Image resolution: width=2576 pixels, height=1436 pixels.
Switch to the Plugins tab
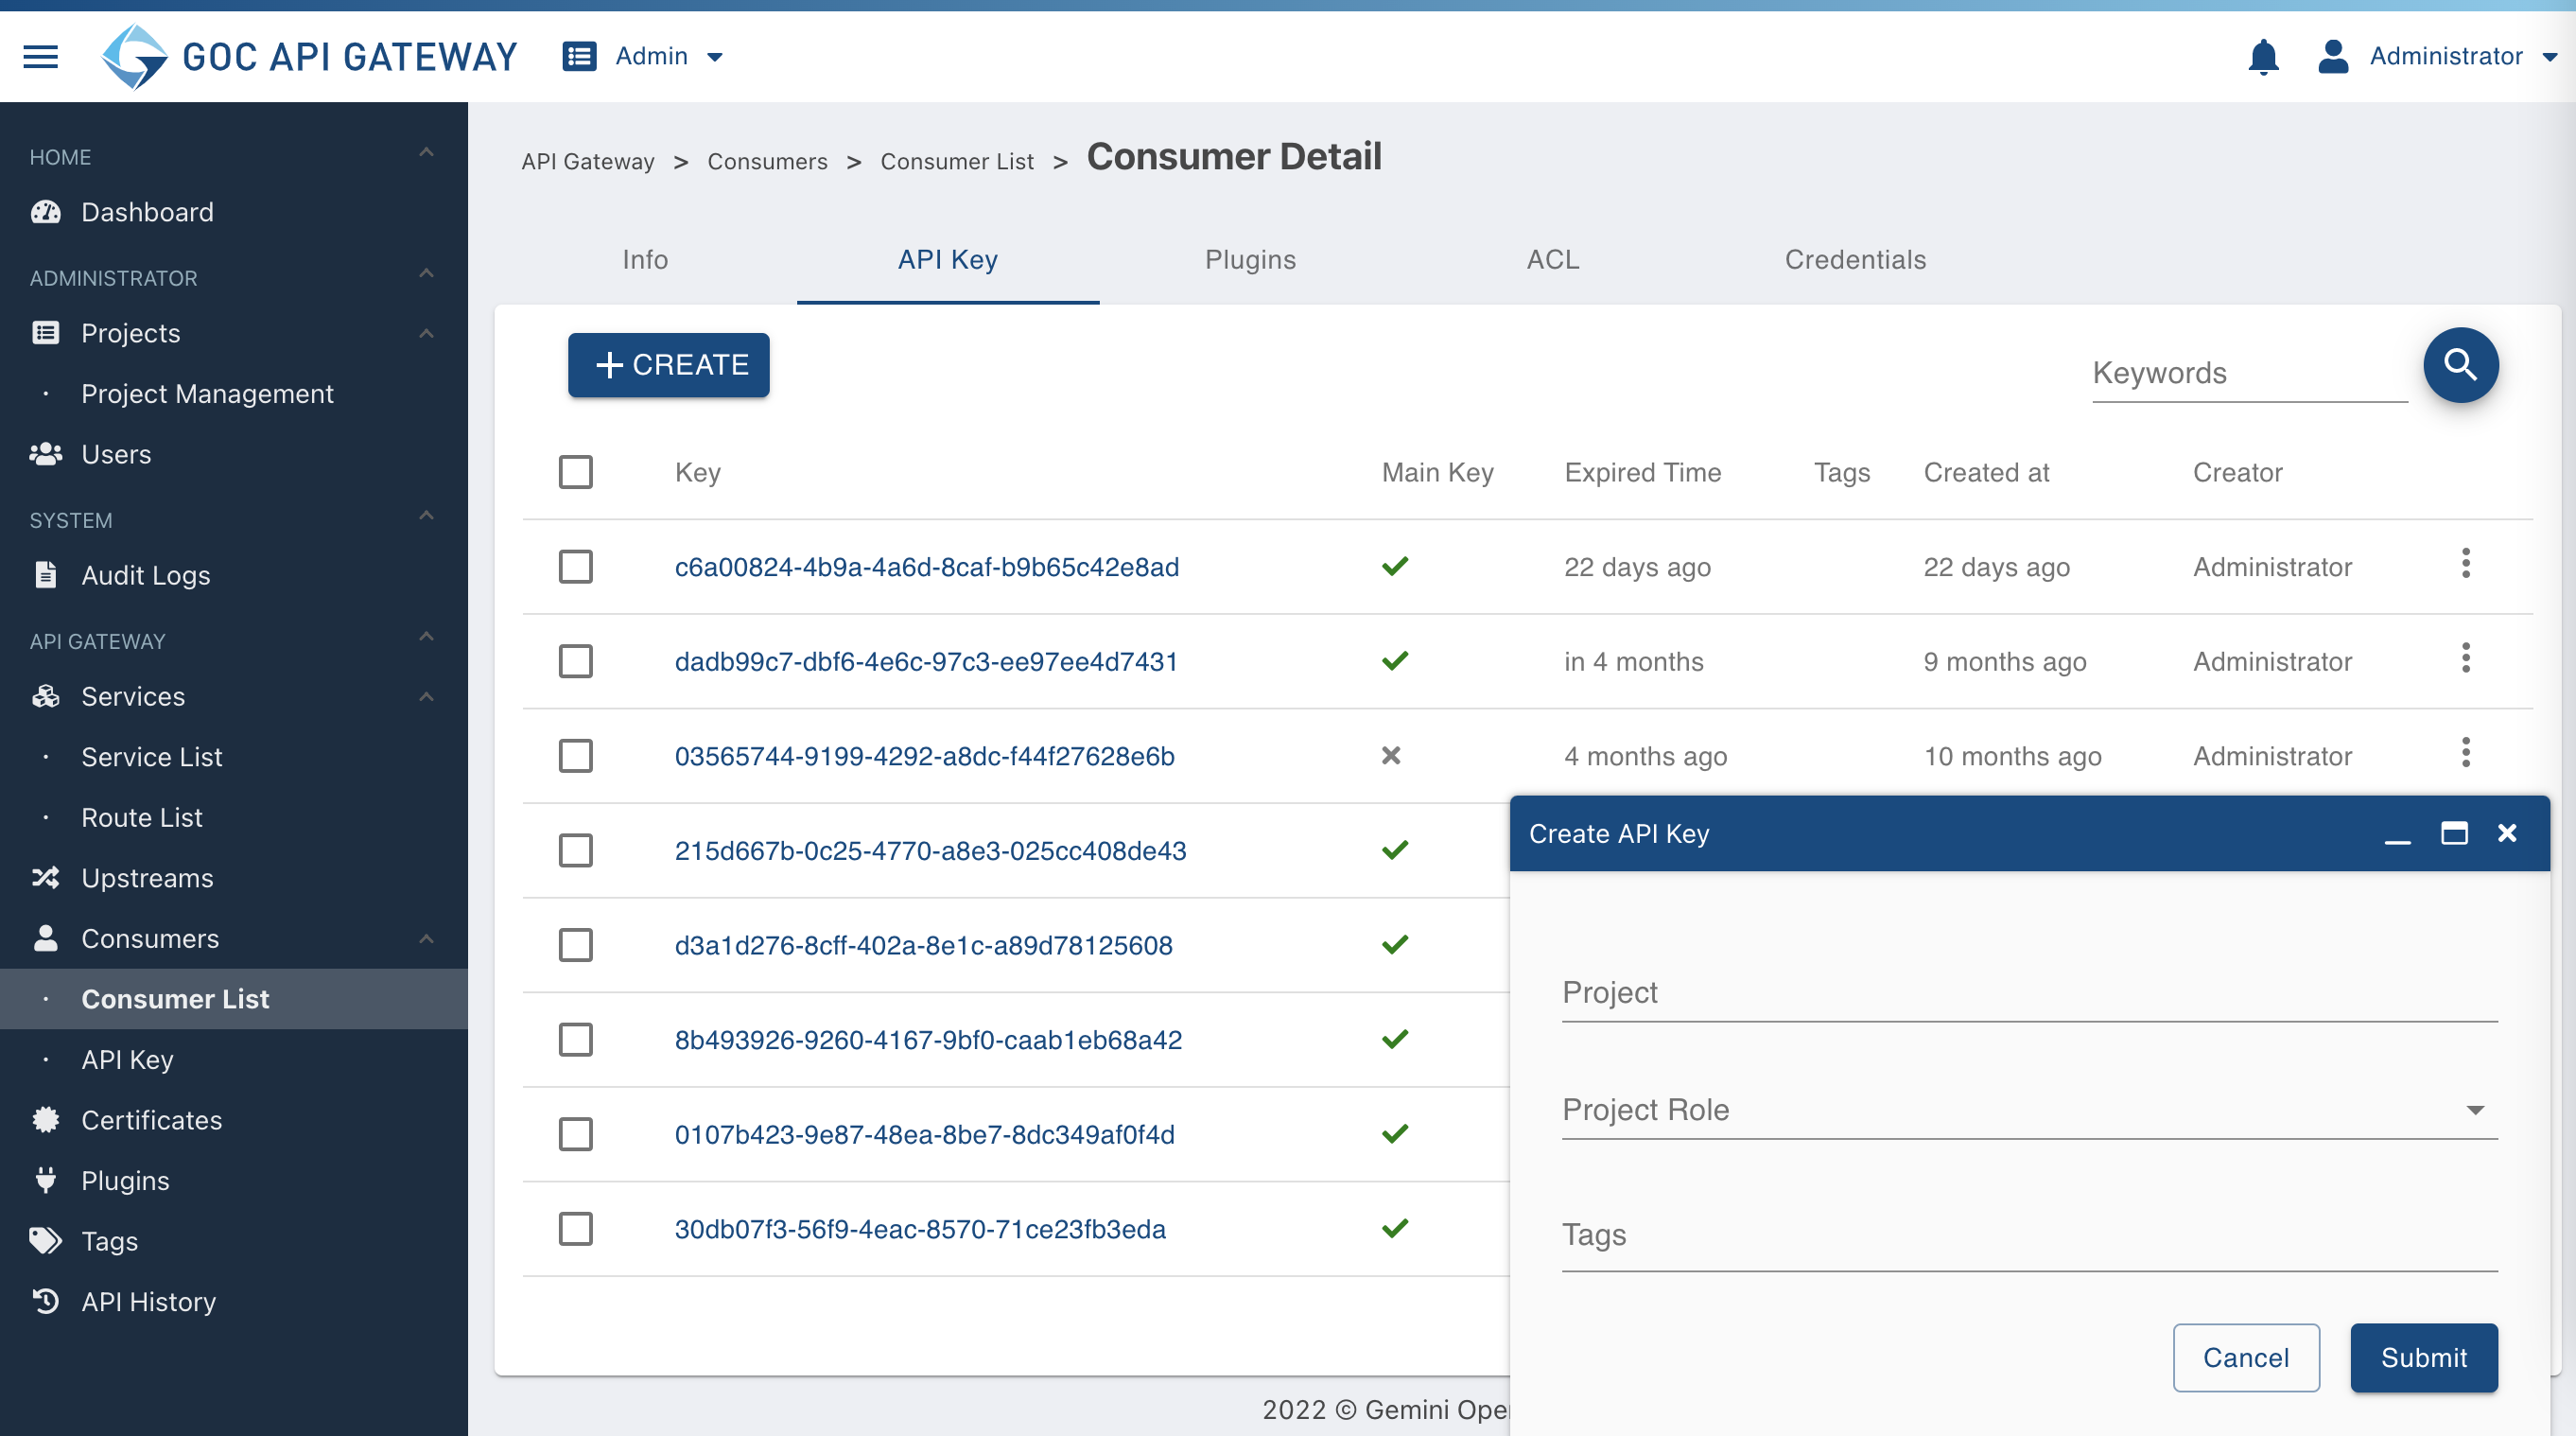point(1250,260)
